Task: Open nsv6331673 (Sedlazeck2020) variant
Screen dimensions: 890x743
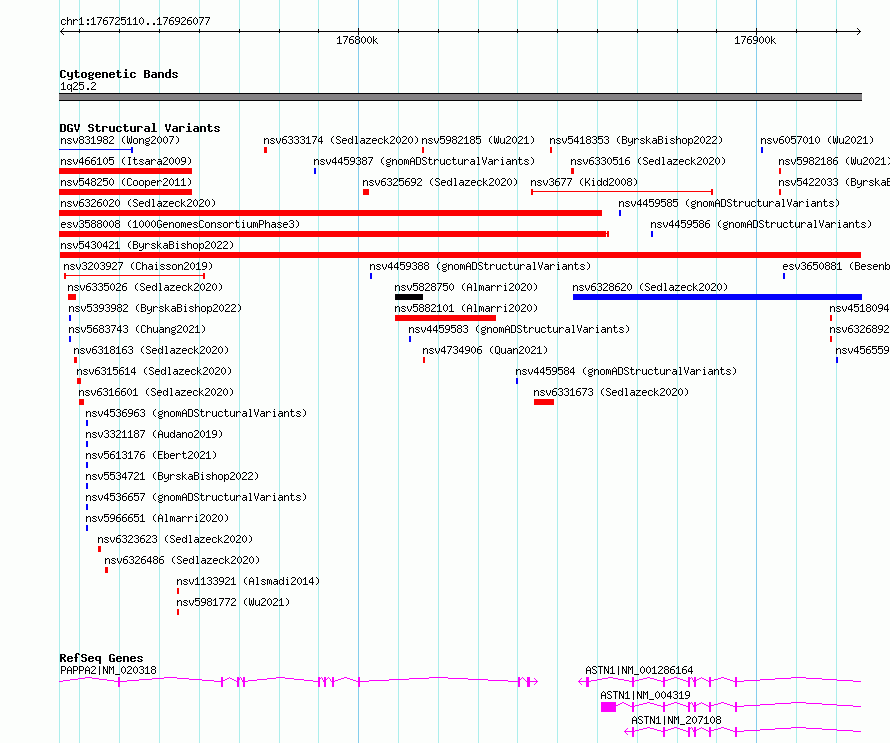Action: [611, 392]
